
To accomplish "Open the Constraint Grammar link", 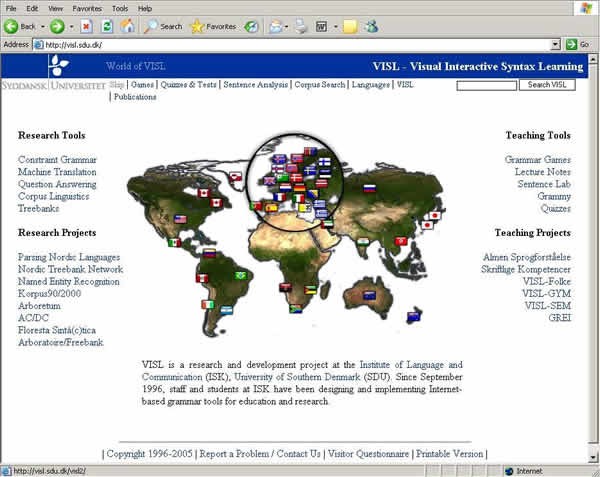I will tap(56, 160).
